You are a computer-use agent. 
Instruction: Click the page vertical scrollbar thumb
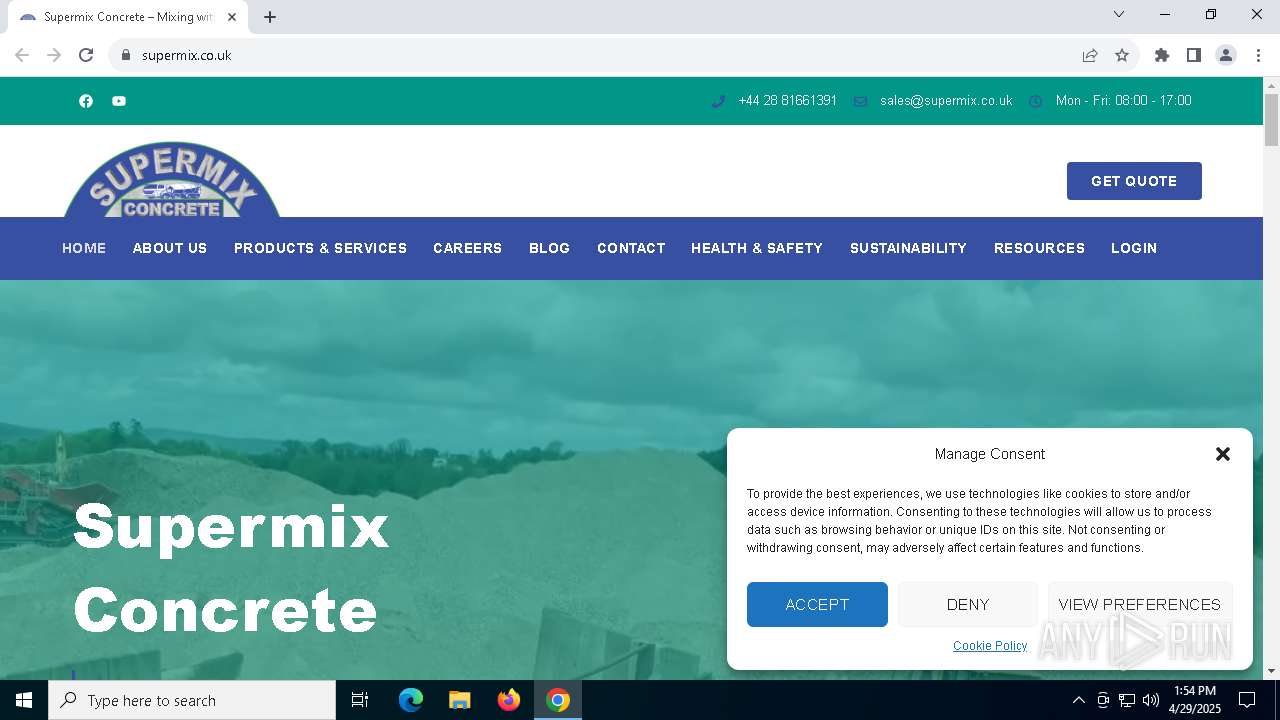point(1271,120)
